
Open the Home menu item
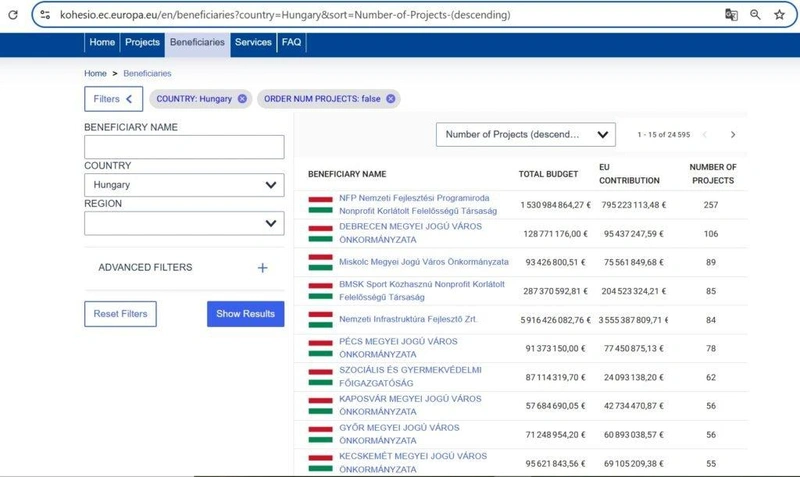(x=102, y=42)
